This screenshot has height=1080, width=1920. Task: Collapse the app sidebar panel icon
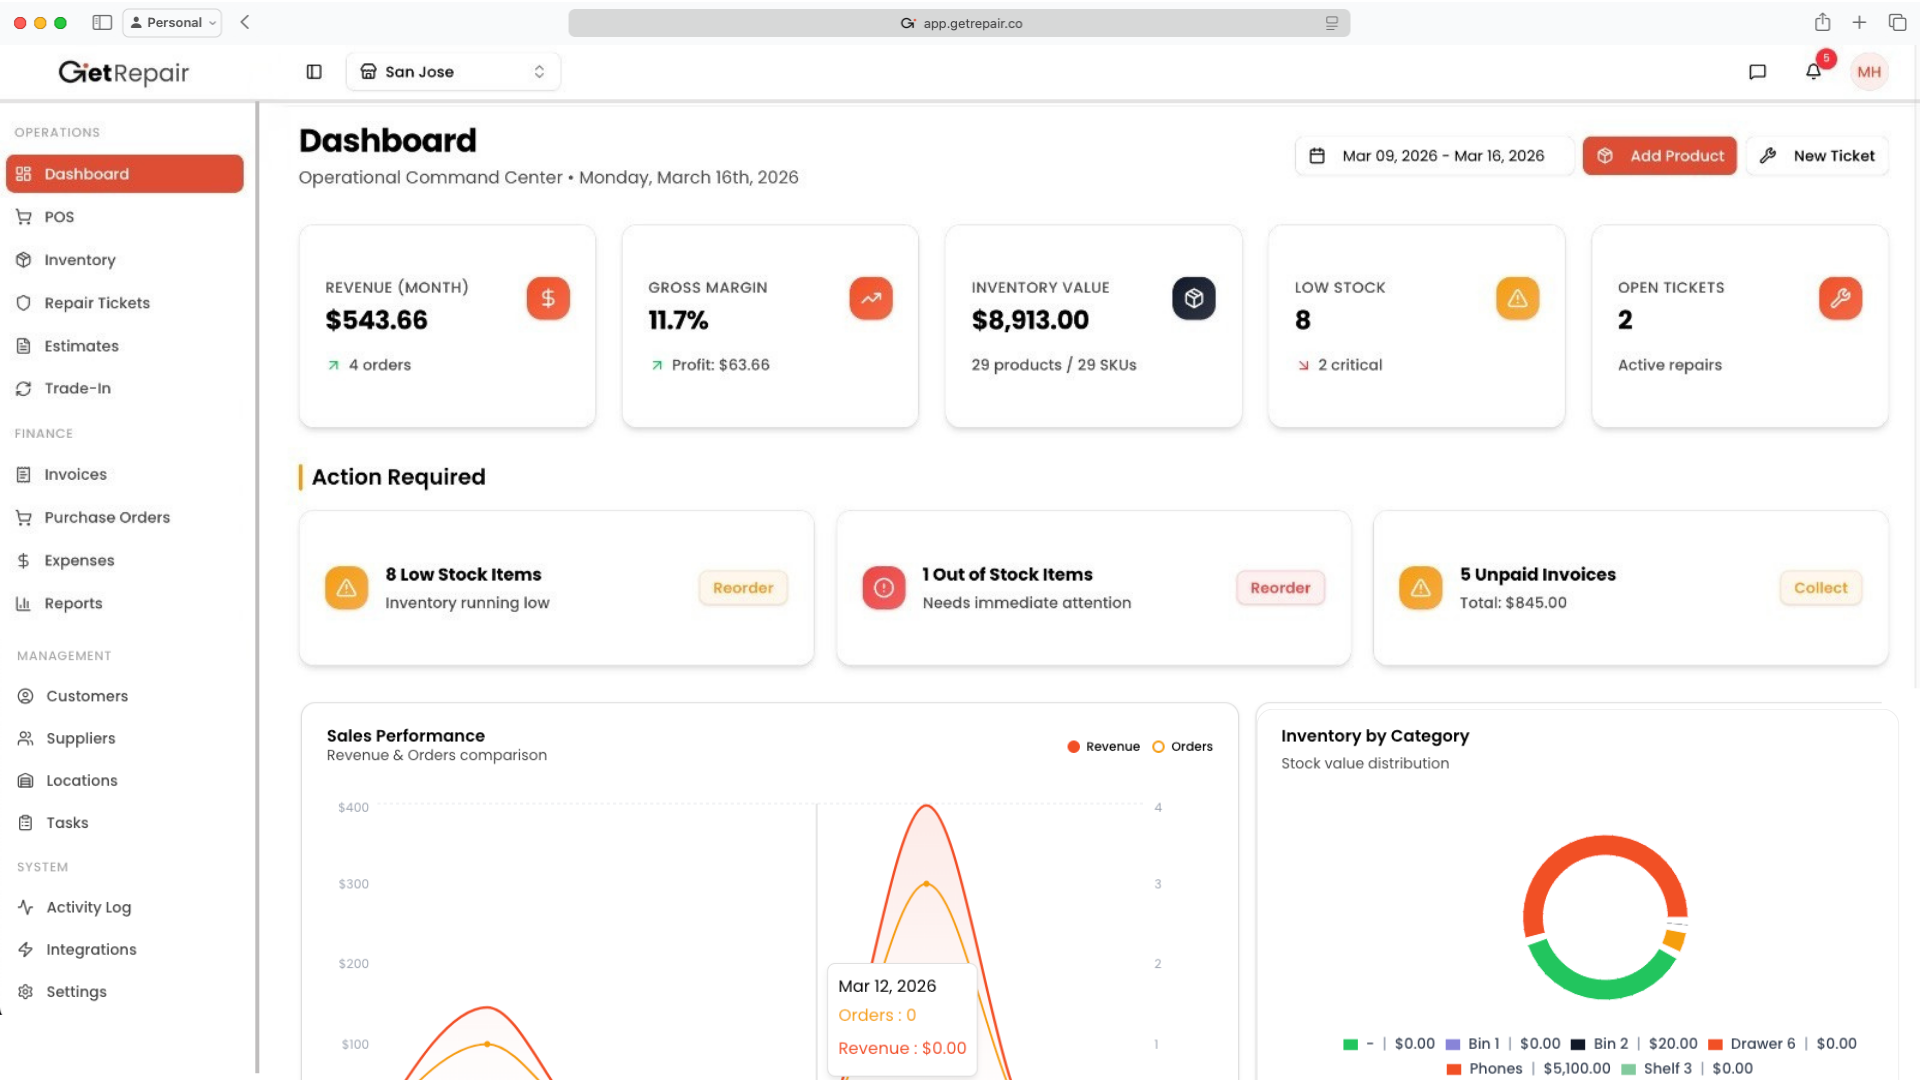click(314, 71)
